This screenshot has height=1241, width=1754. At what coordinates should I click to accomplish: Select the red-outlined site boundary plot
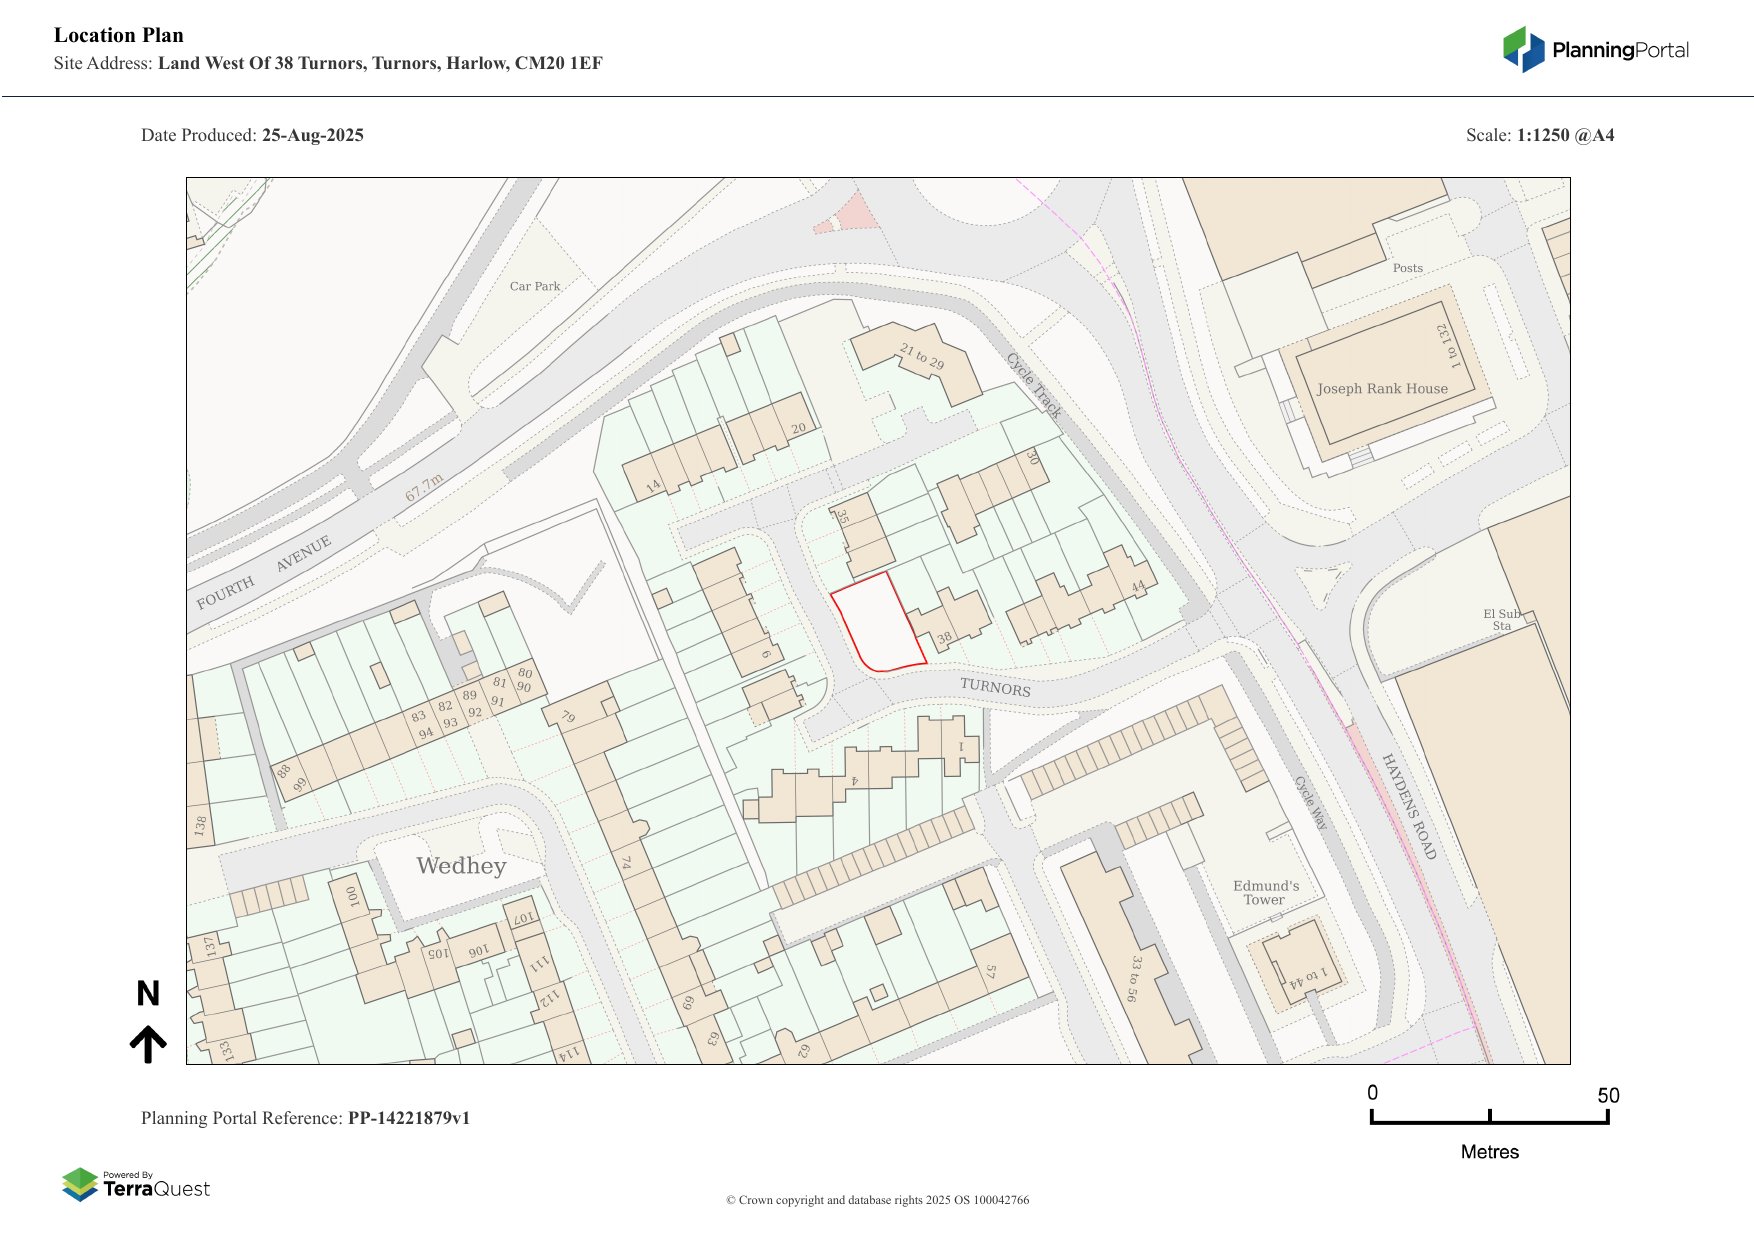[876, 622]
